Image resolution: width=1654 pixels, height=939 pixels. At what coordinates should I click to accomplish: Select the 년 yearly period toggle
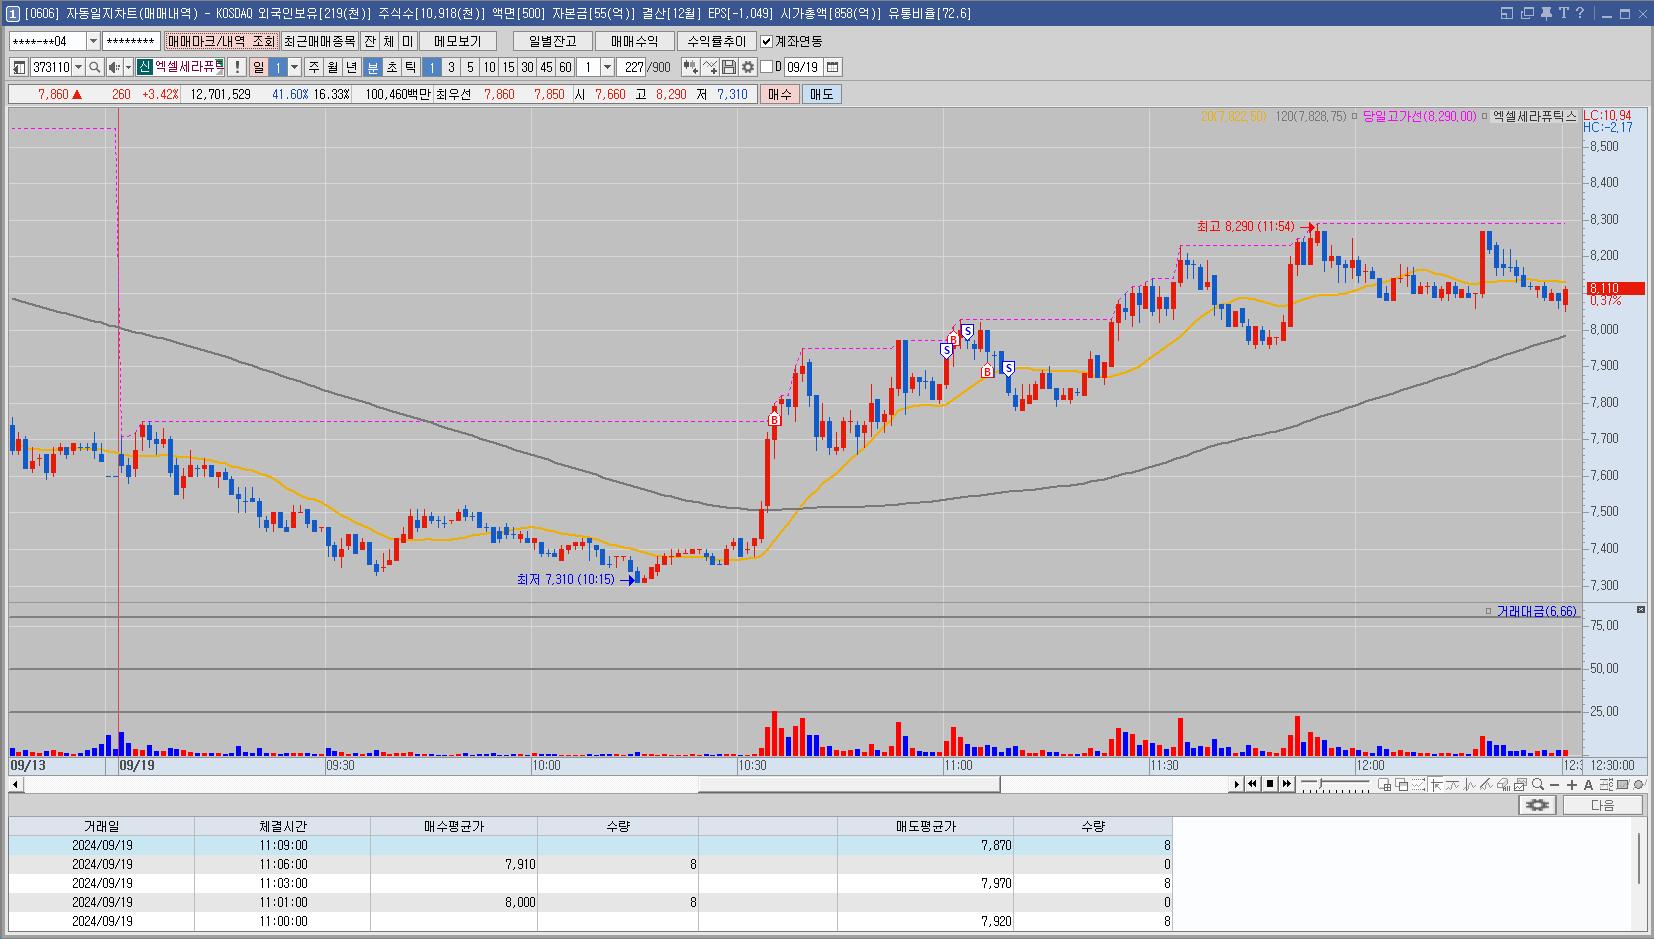352,67
